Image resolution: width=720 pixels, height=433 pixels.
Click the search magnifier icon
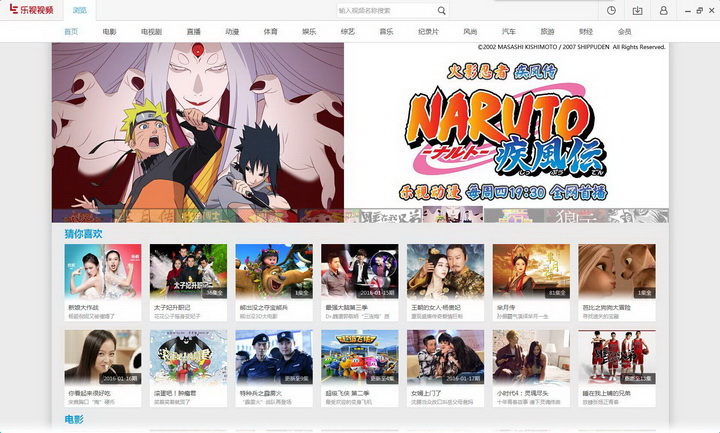(441, 11)
